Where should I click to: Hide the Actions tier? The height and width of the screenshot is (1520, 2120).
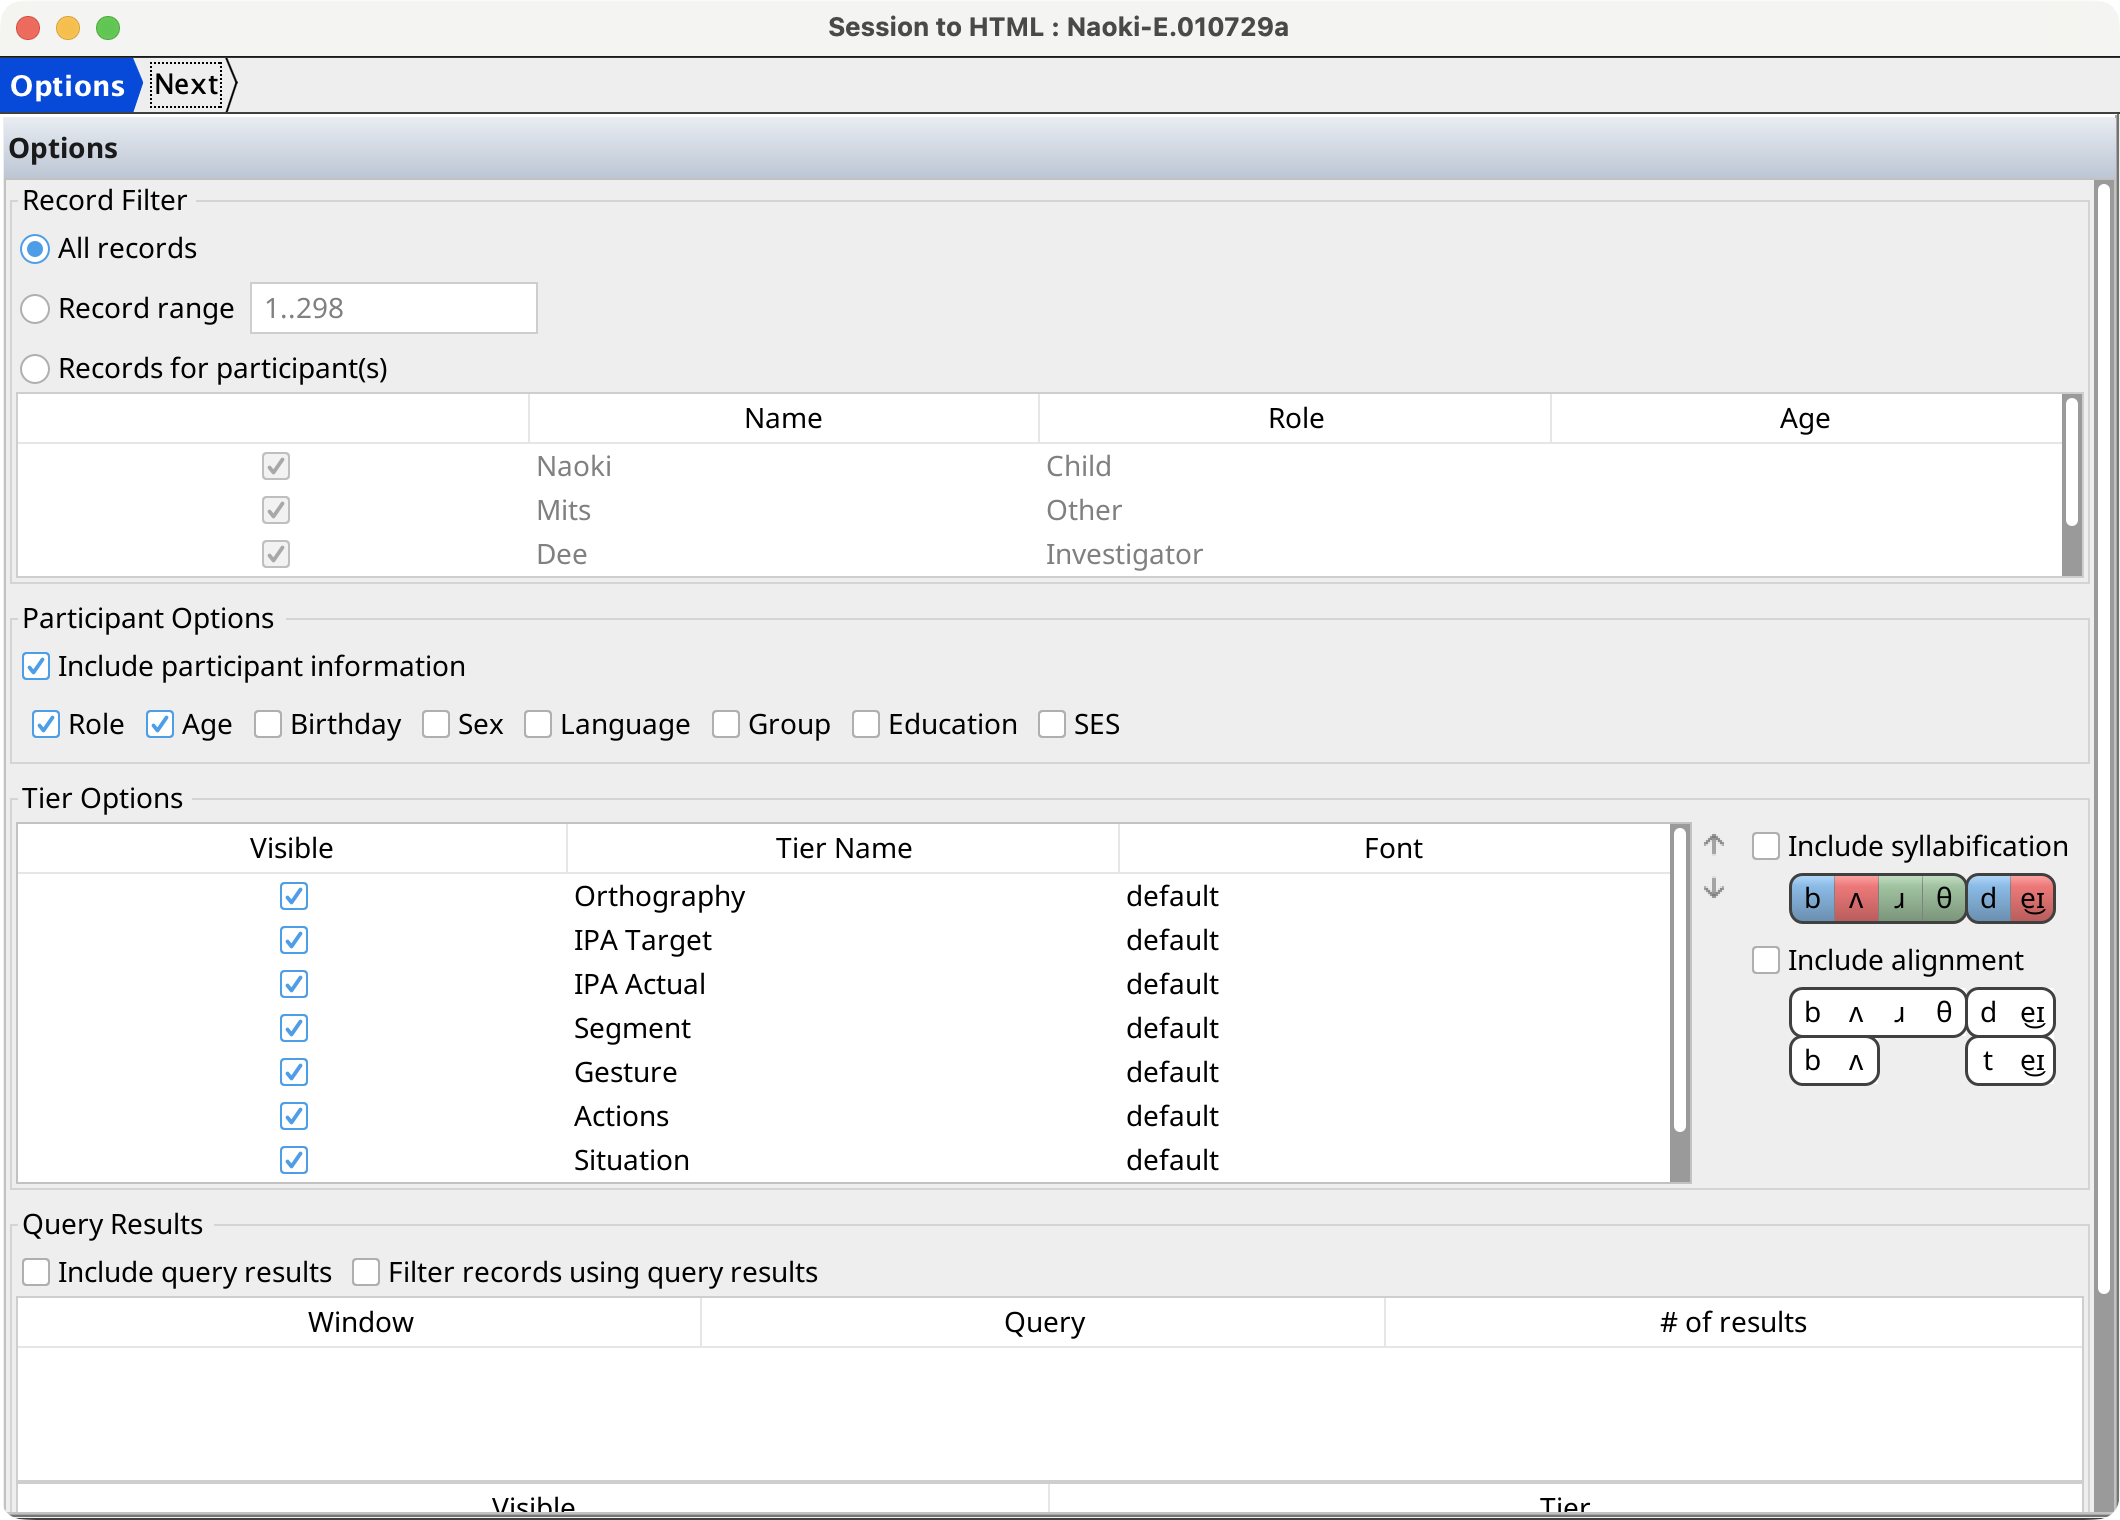[294, 1116]
